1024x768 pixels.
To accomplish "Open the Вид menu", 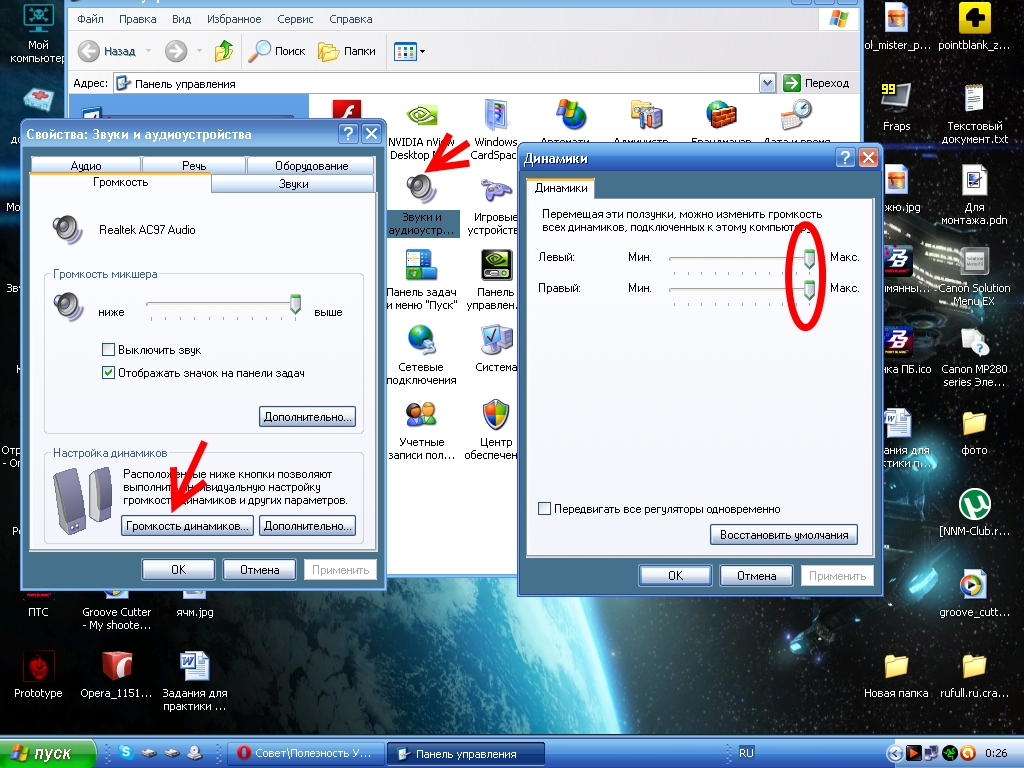I will (x=182, y=19).
